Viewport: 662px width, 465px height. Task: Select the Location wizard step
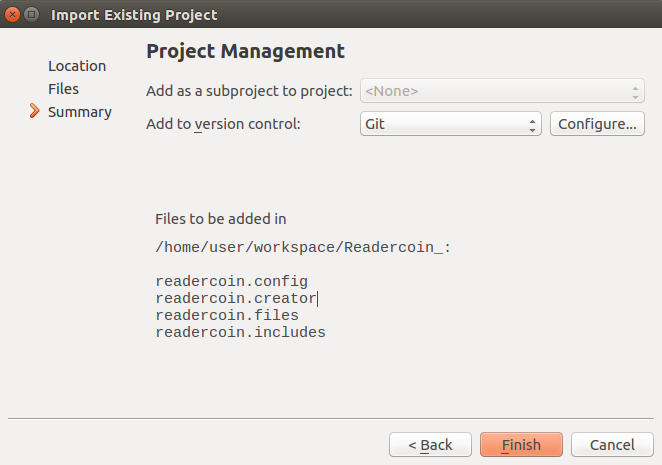coord(77,66)
